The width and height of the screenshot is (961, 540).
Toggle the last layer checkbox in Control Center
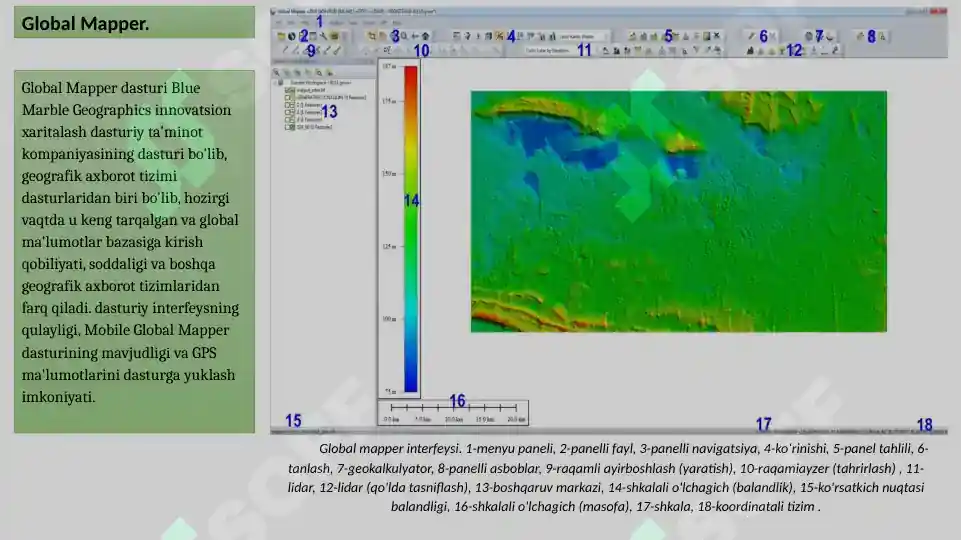(x=289, y=127)
